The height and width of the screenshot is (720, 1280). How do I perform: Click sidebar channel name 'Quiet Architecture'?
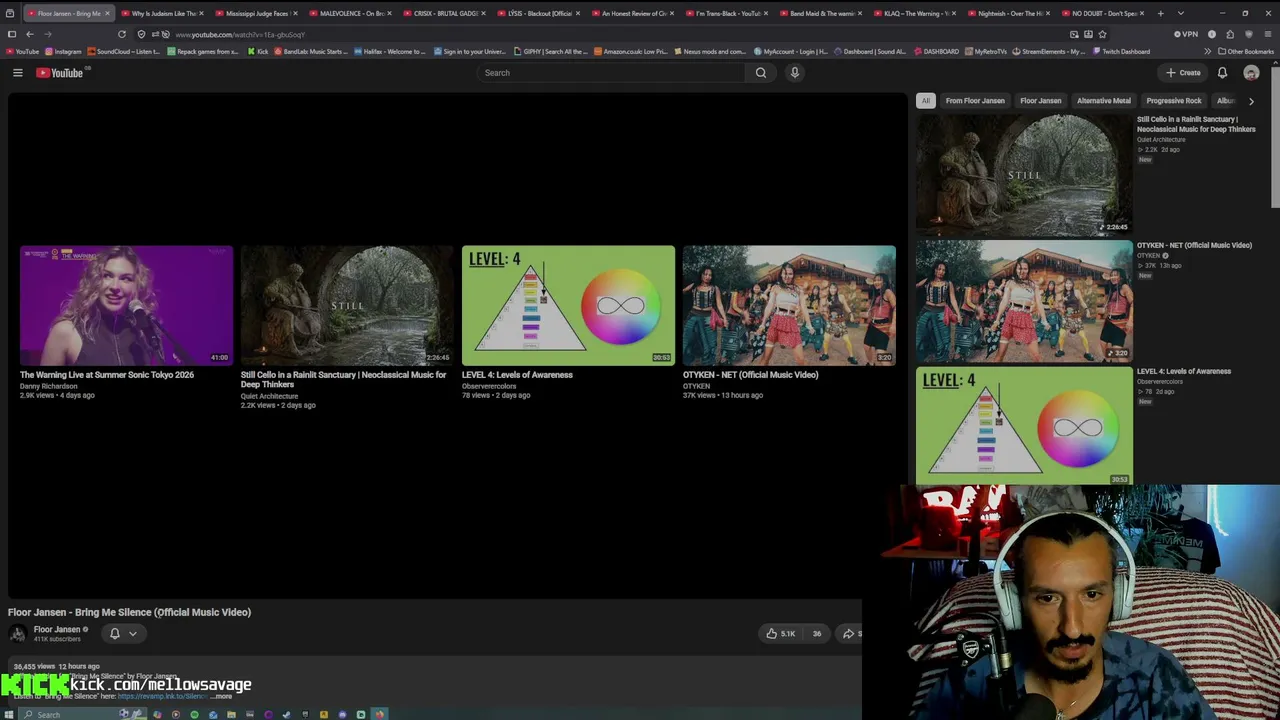click(x=1161, y=140)
